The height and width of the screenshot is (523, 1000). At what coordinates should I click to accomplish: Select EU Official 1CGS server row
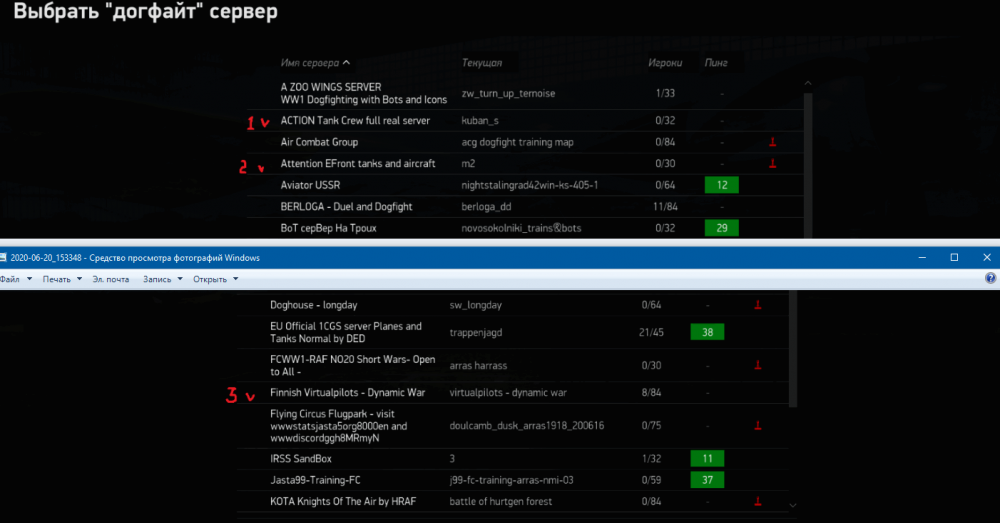pos(513,332)
